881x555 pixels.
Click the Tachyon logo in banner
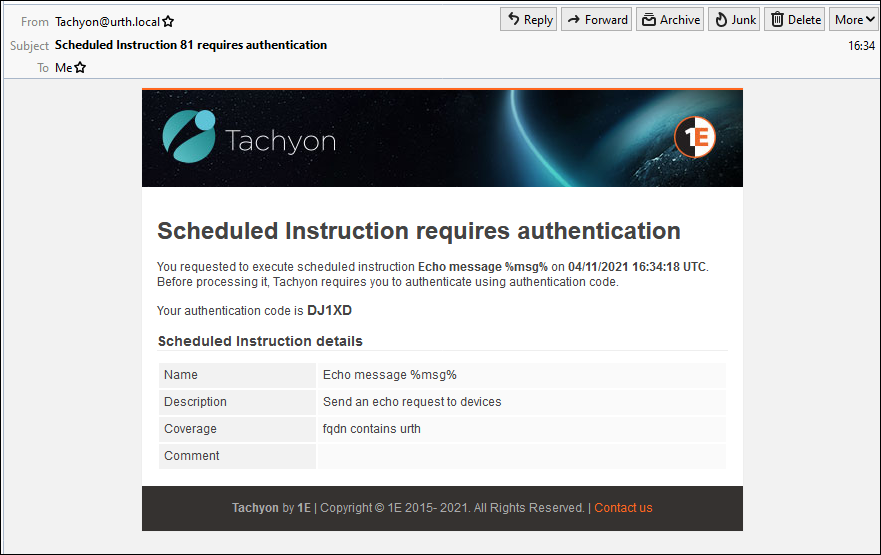tap(249, 137)
